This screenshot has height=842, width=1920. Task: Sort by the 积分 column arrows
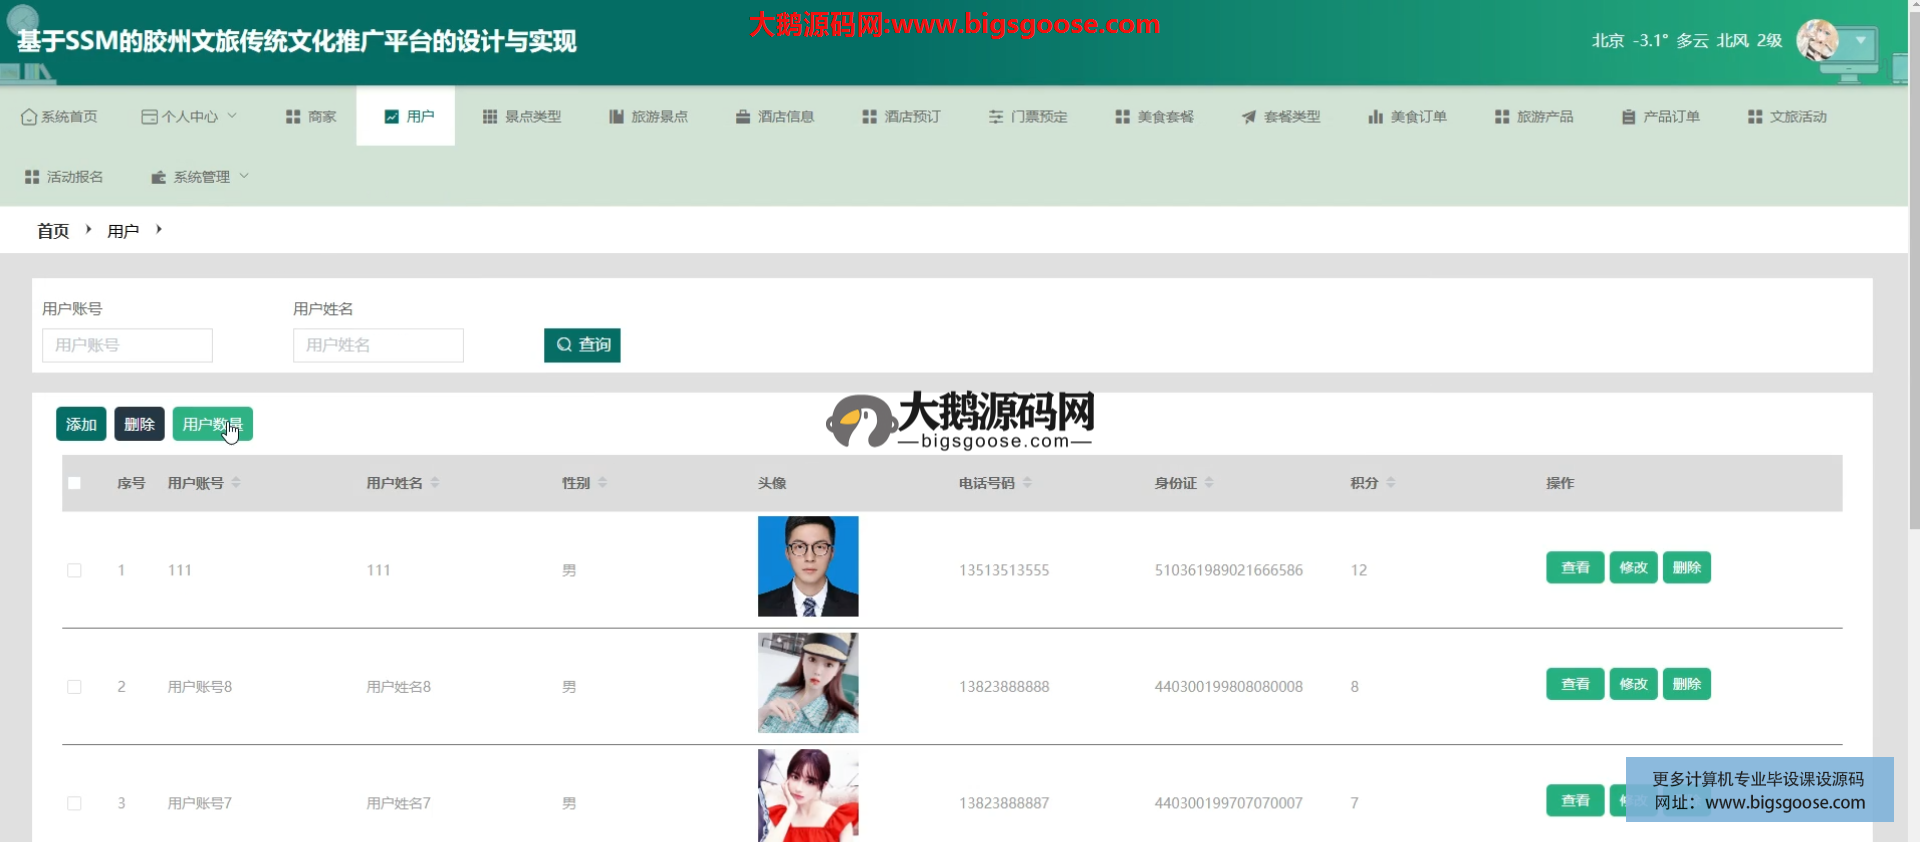[1391, 483]
